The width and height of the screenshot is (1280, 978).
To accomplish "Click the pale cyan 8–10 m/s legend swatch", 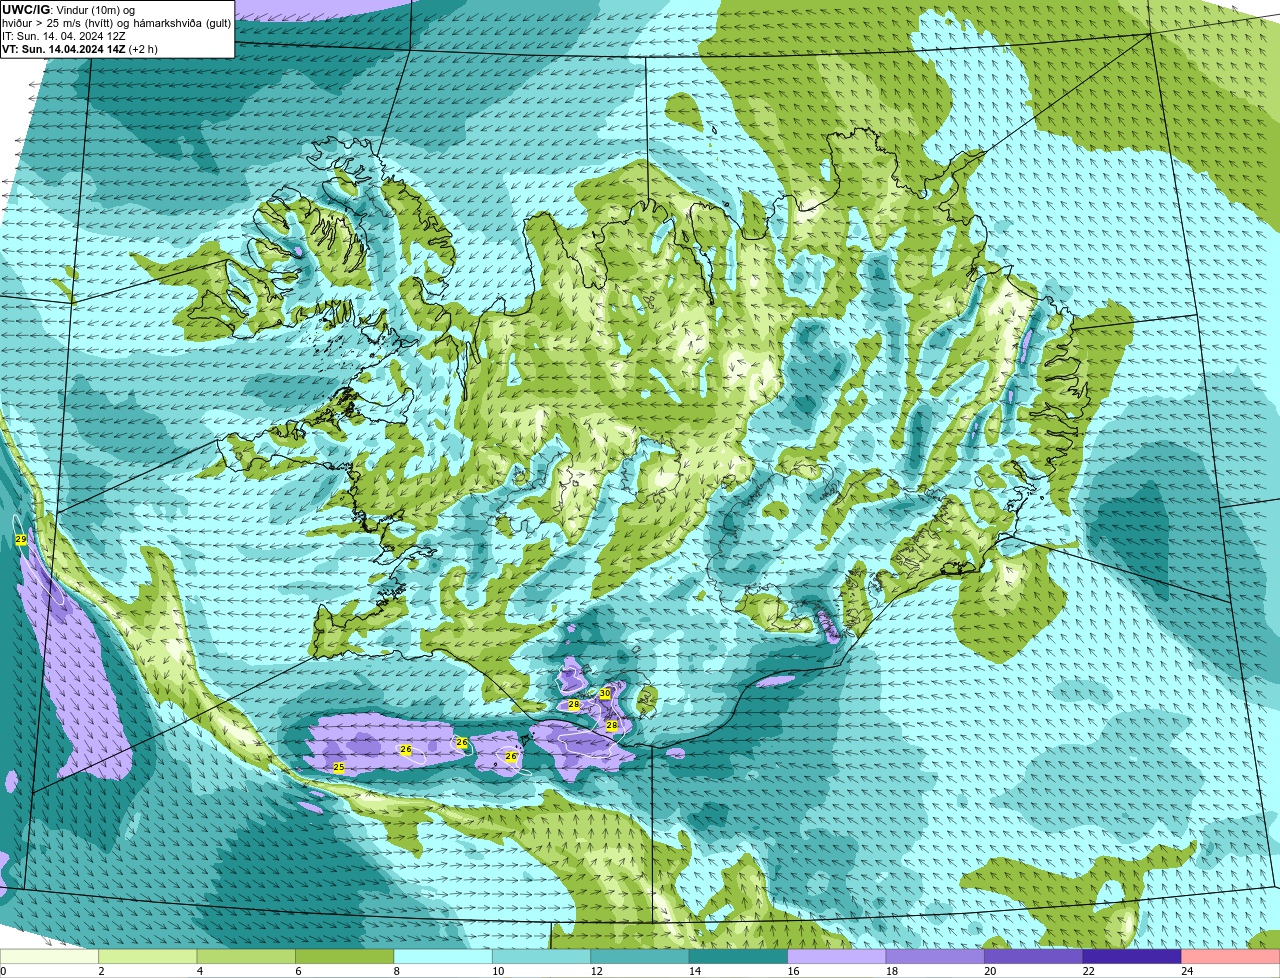I will tap(445, 956).
